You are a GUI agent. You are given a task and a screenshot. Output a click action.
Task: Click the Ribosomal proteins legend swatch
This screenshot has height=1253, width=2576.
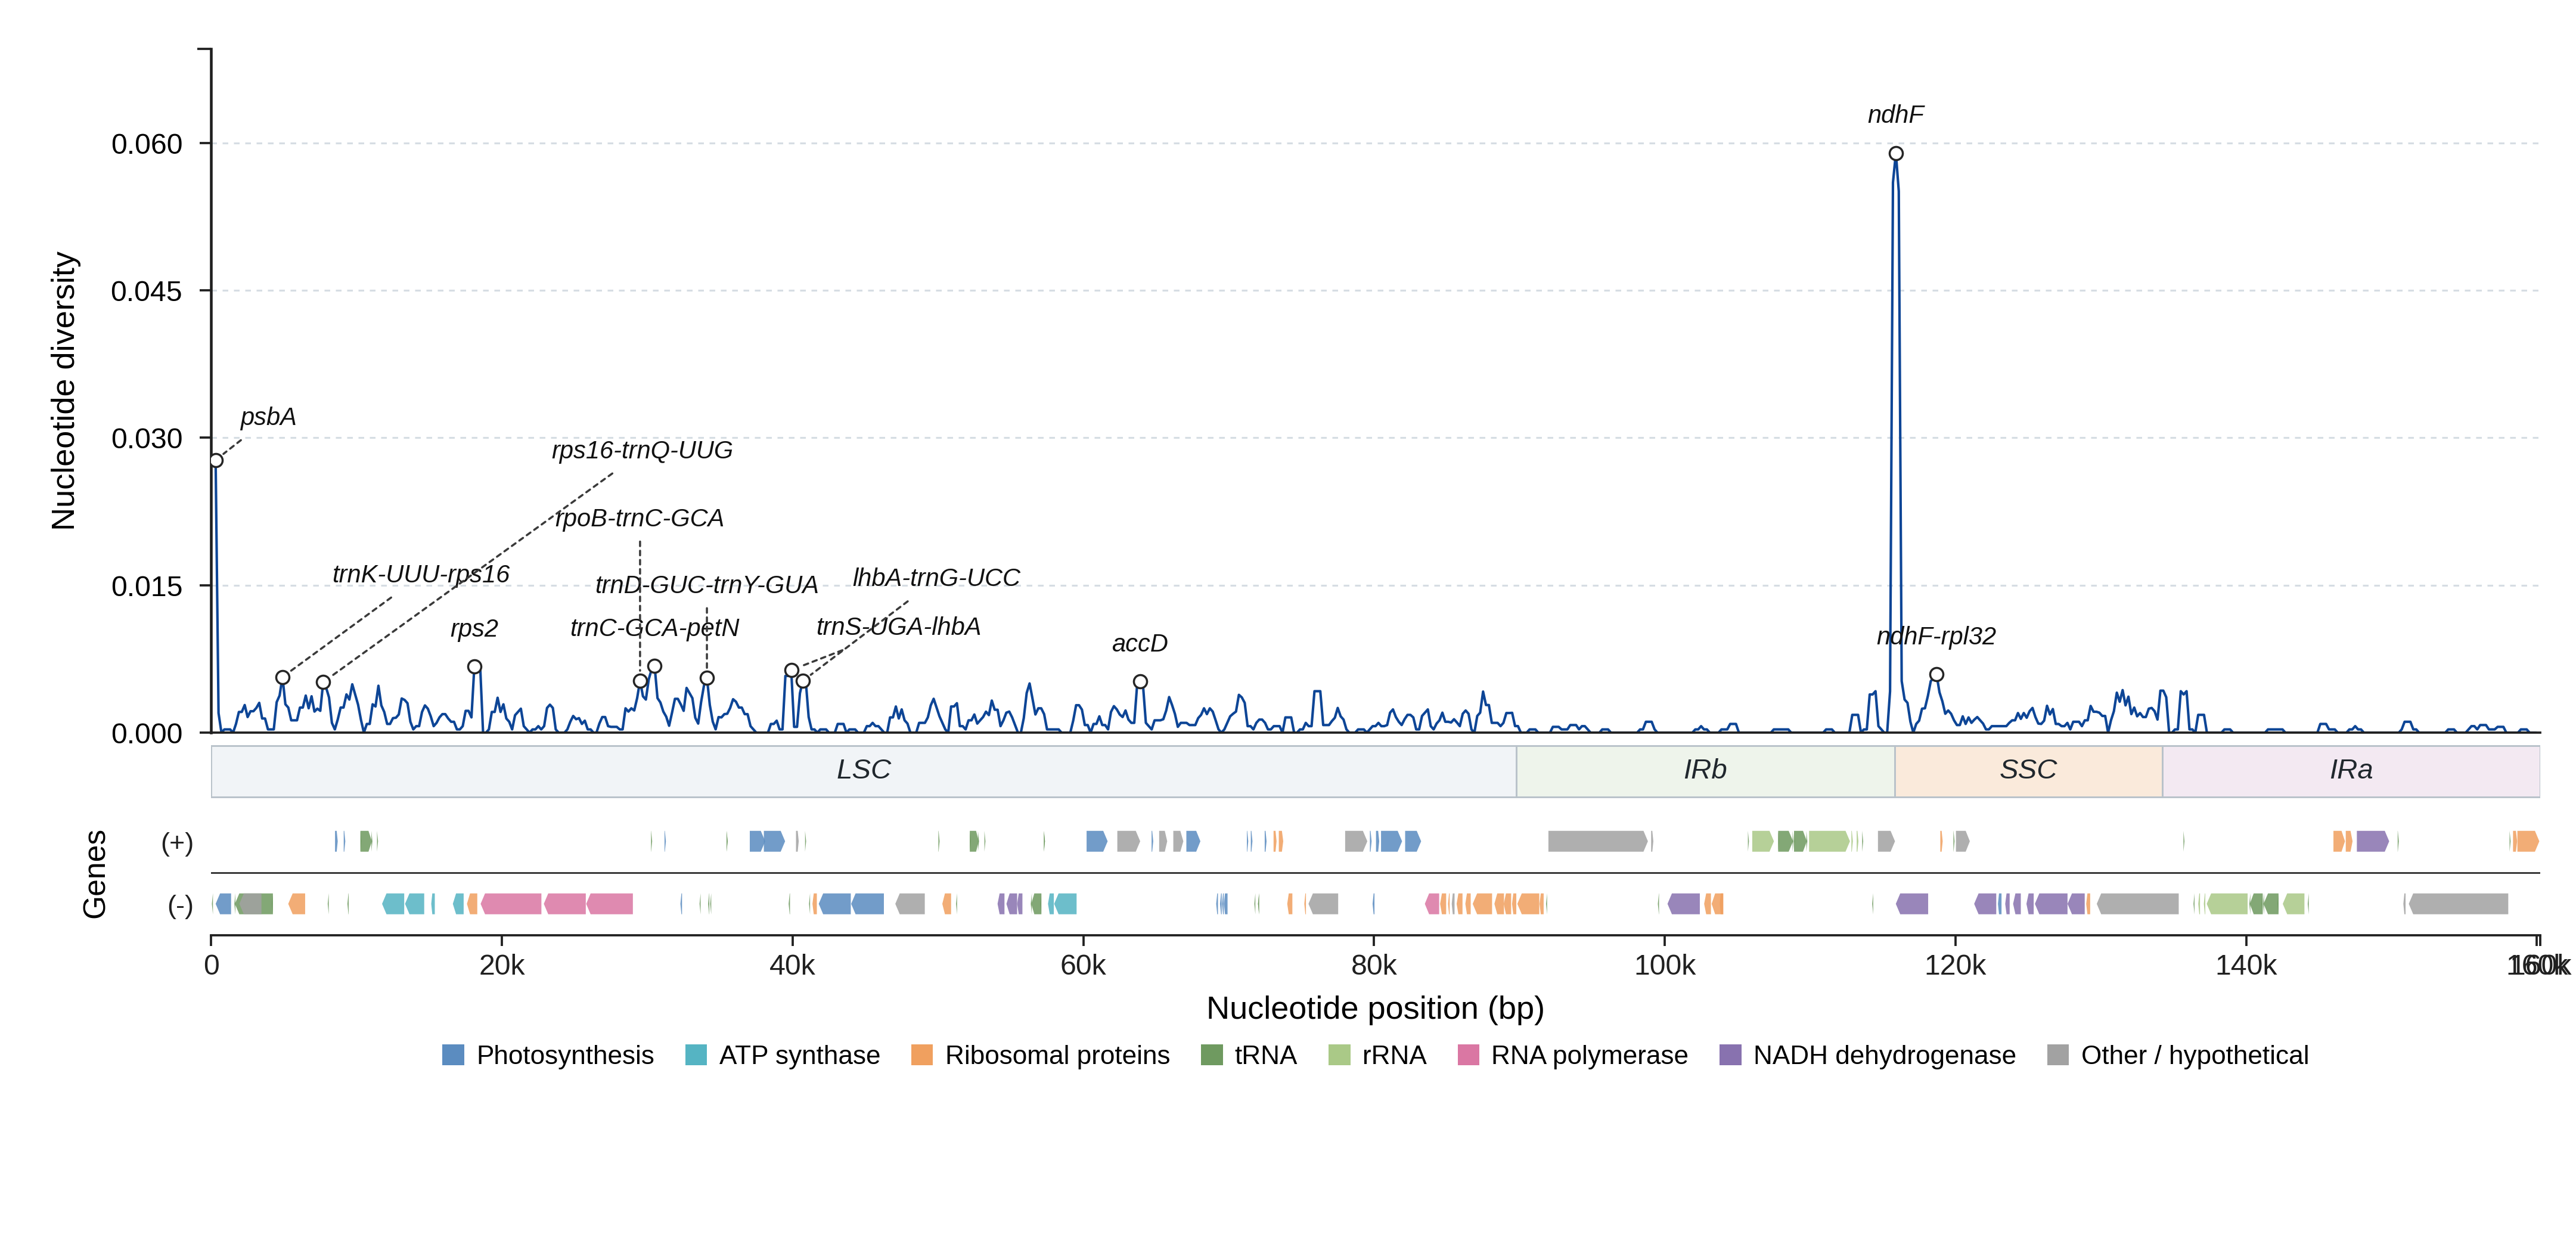922,1055
